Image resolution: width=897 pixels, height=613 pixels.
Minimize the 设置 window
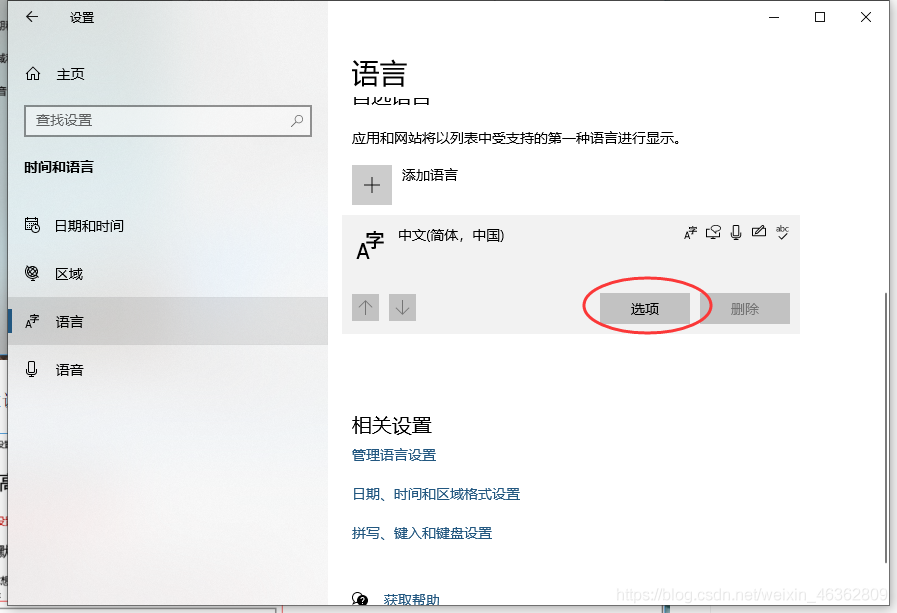click(x=774, y=17)
